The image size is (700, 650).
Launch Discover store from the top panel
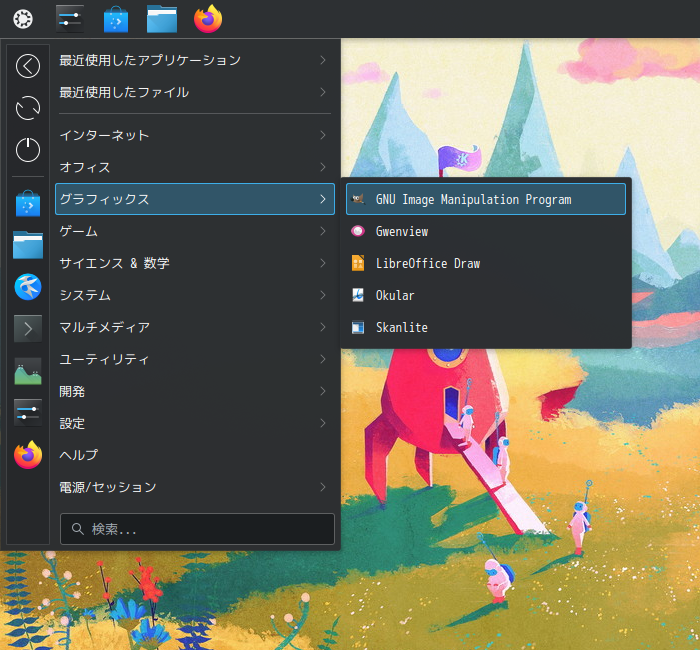(x=116, y=19)
